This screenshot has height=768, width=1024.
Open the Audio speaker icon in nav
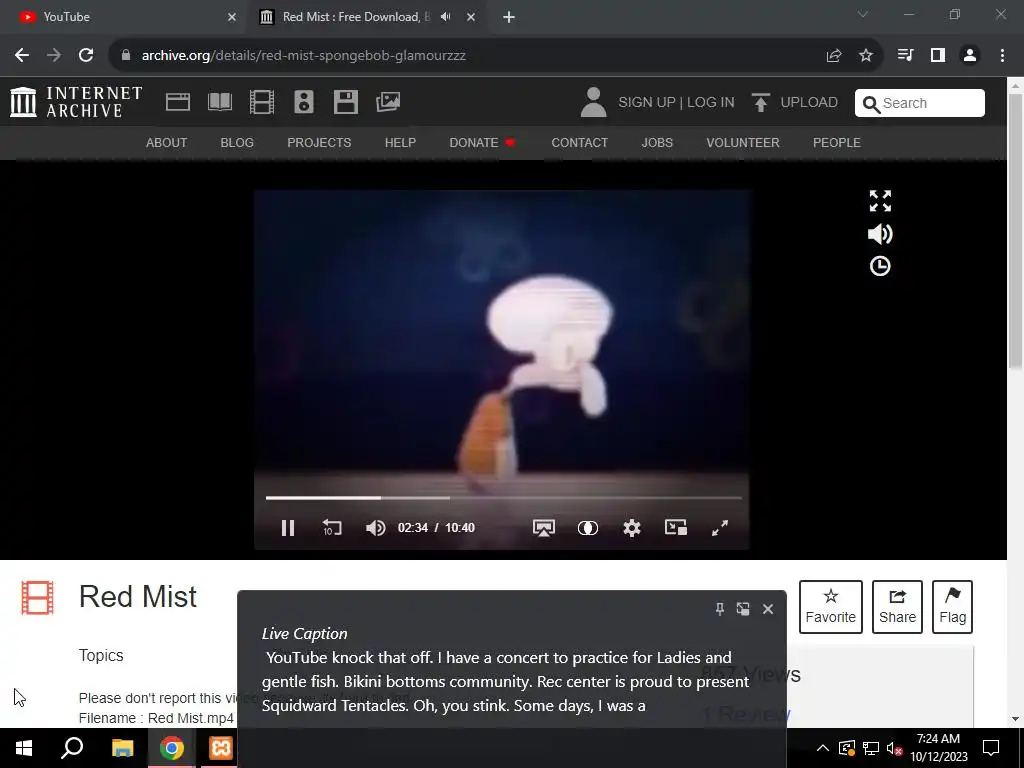(x=304, y=102)
